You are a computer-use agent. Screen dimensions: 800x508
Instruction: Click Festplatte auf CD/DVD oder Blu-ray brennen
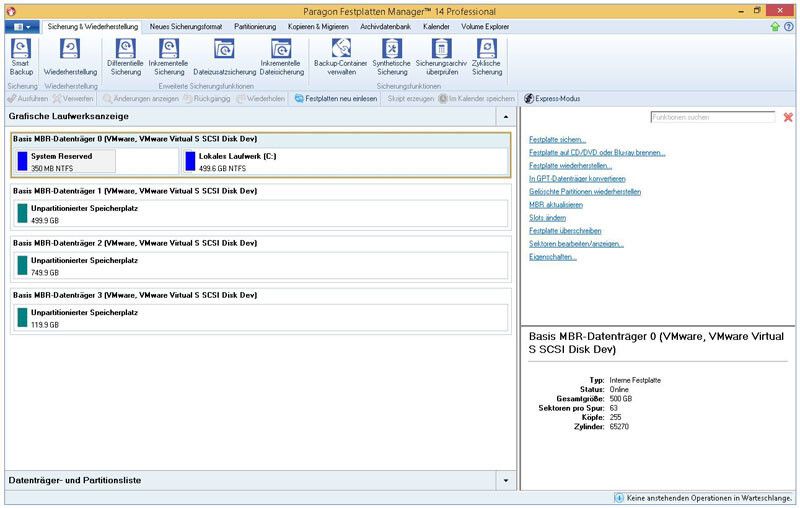pyautogui.click(x=597, y=153)
